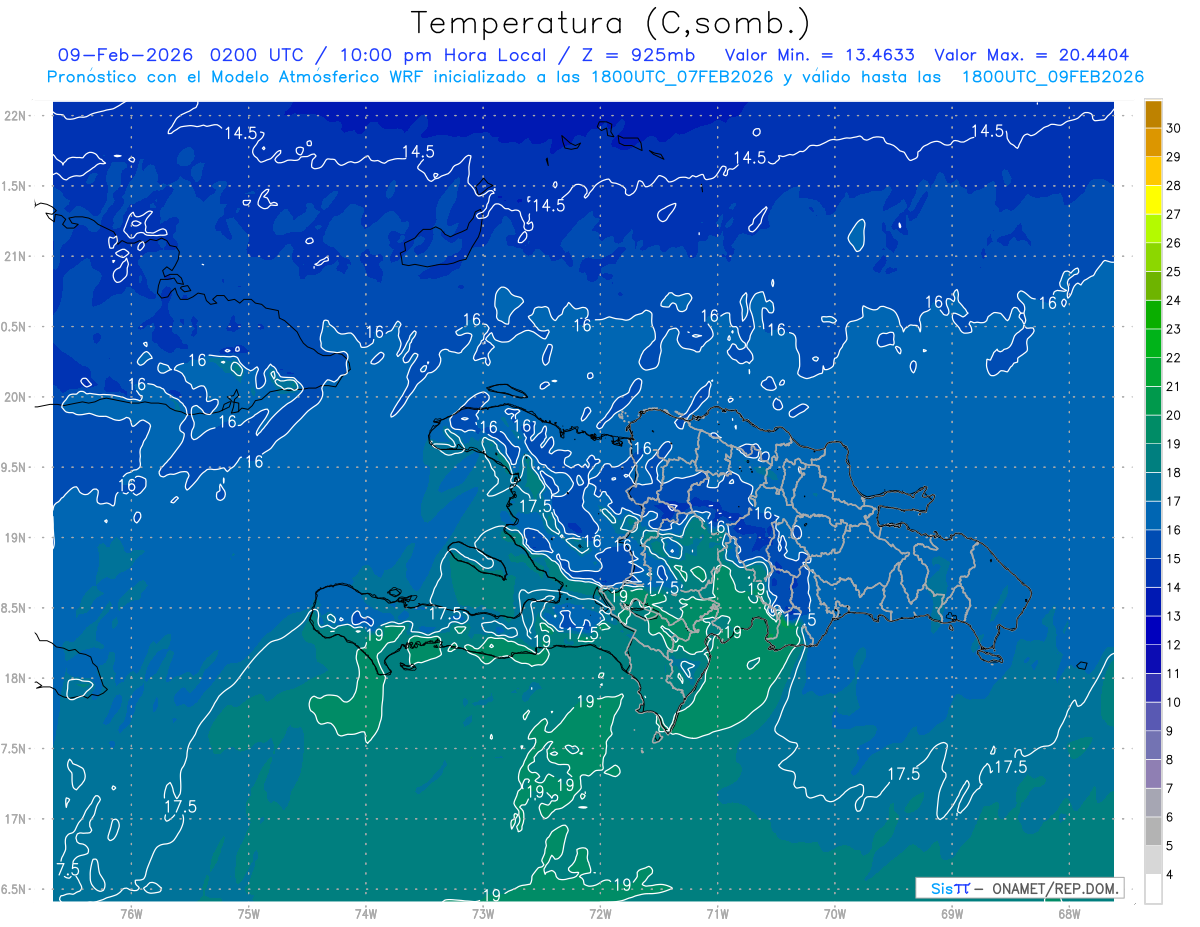This screenshot has width=1200, height=927.
Task: Click the "76W" longitude label
Action: click(131, 913)
